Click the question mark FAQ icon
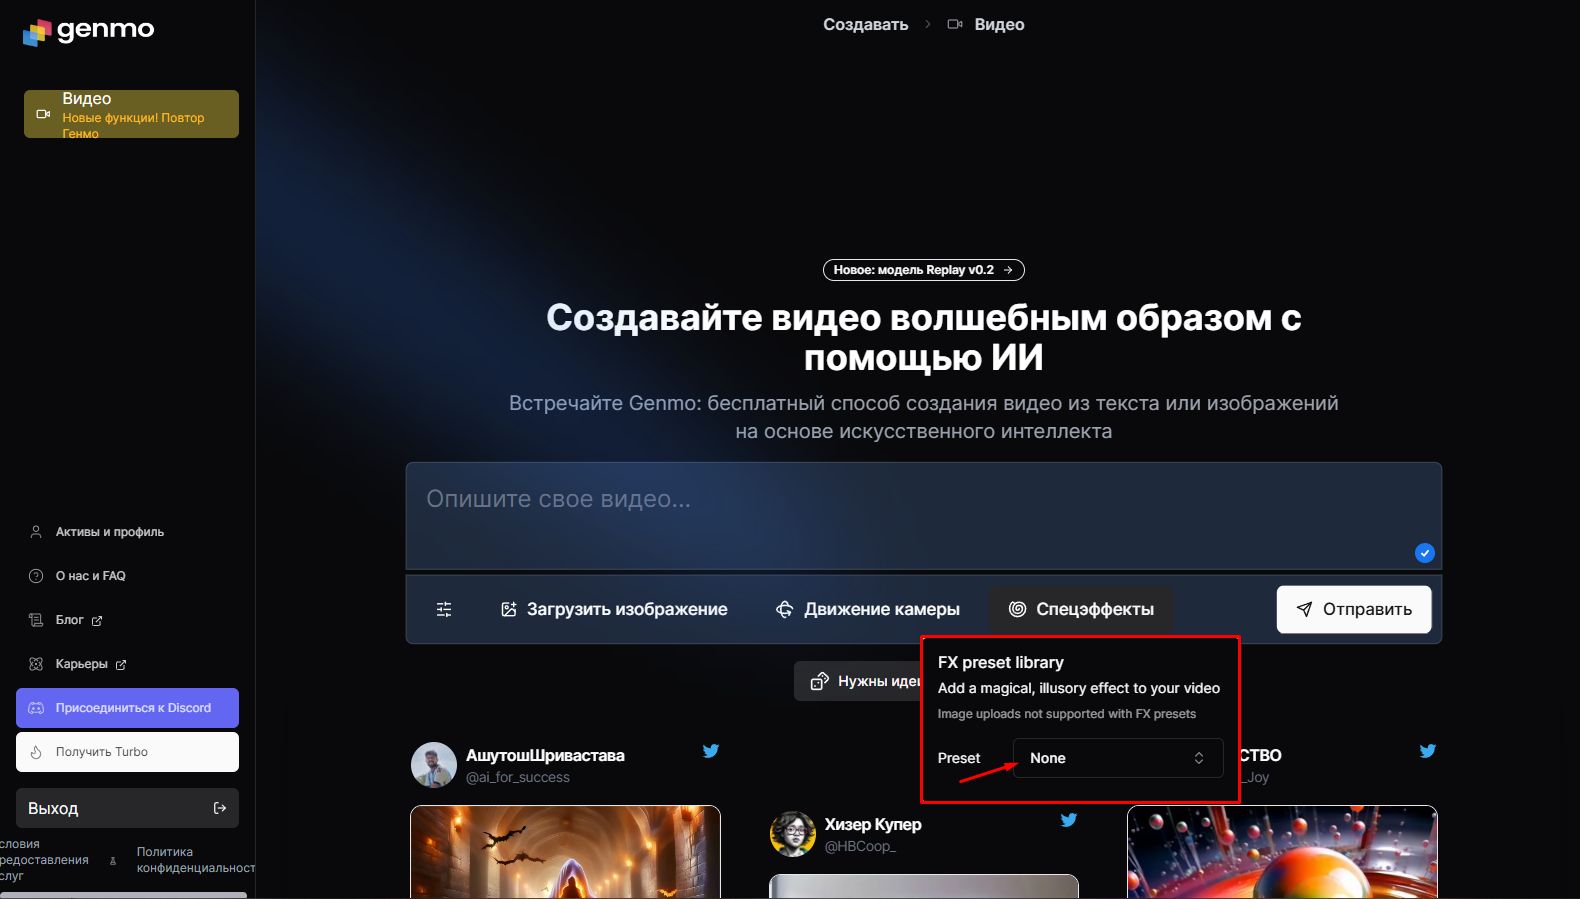This screenshot has height=899, width=1580. [36, 576]
